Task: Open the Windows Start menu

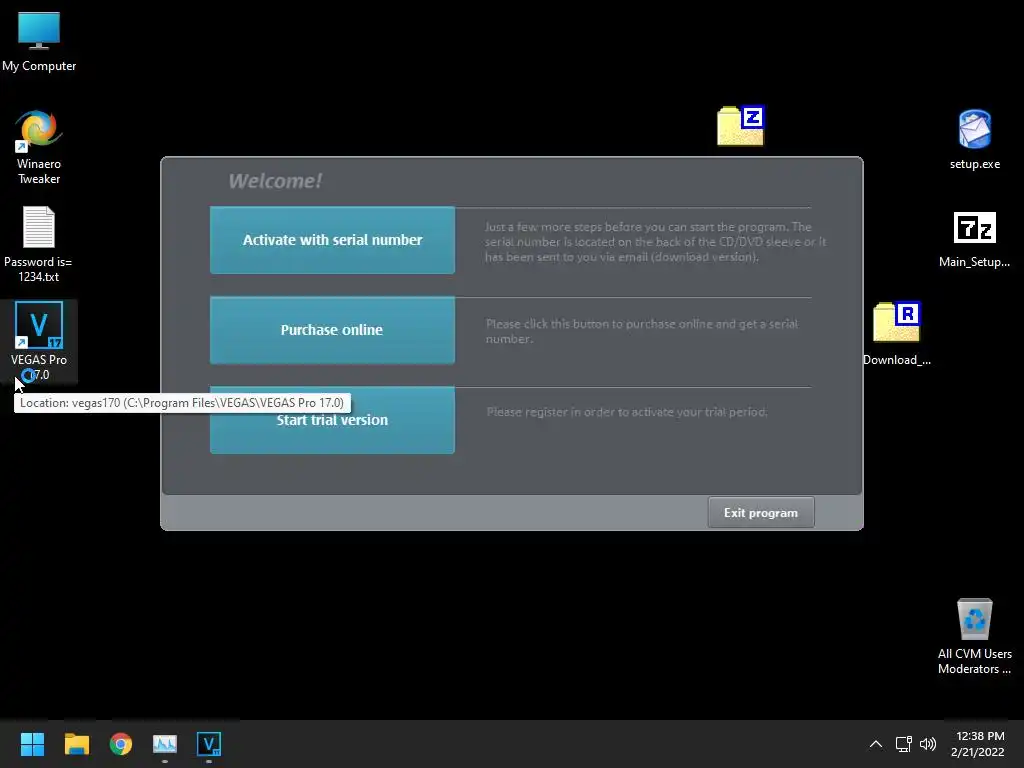Action: [32, 744]
